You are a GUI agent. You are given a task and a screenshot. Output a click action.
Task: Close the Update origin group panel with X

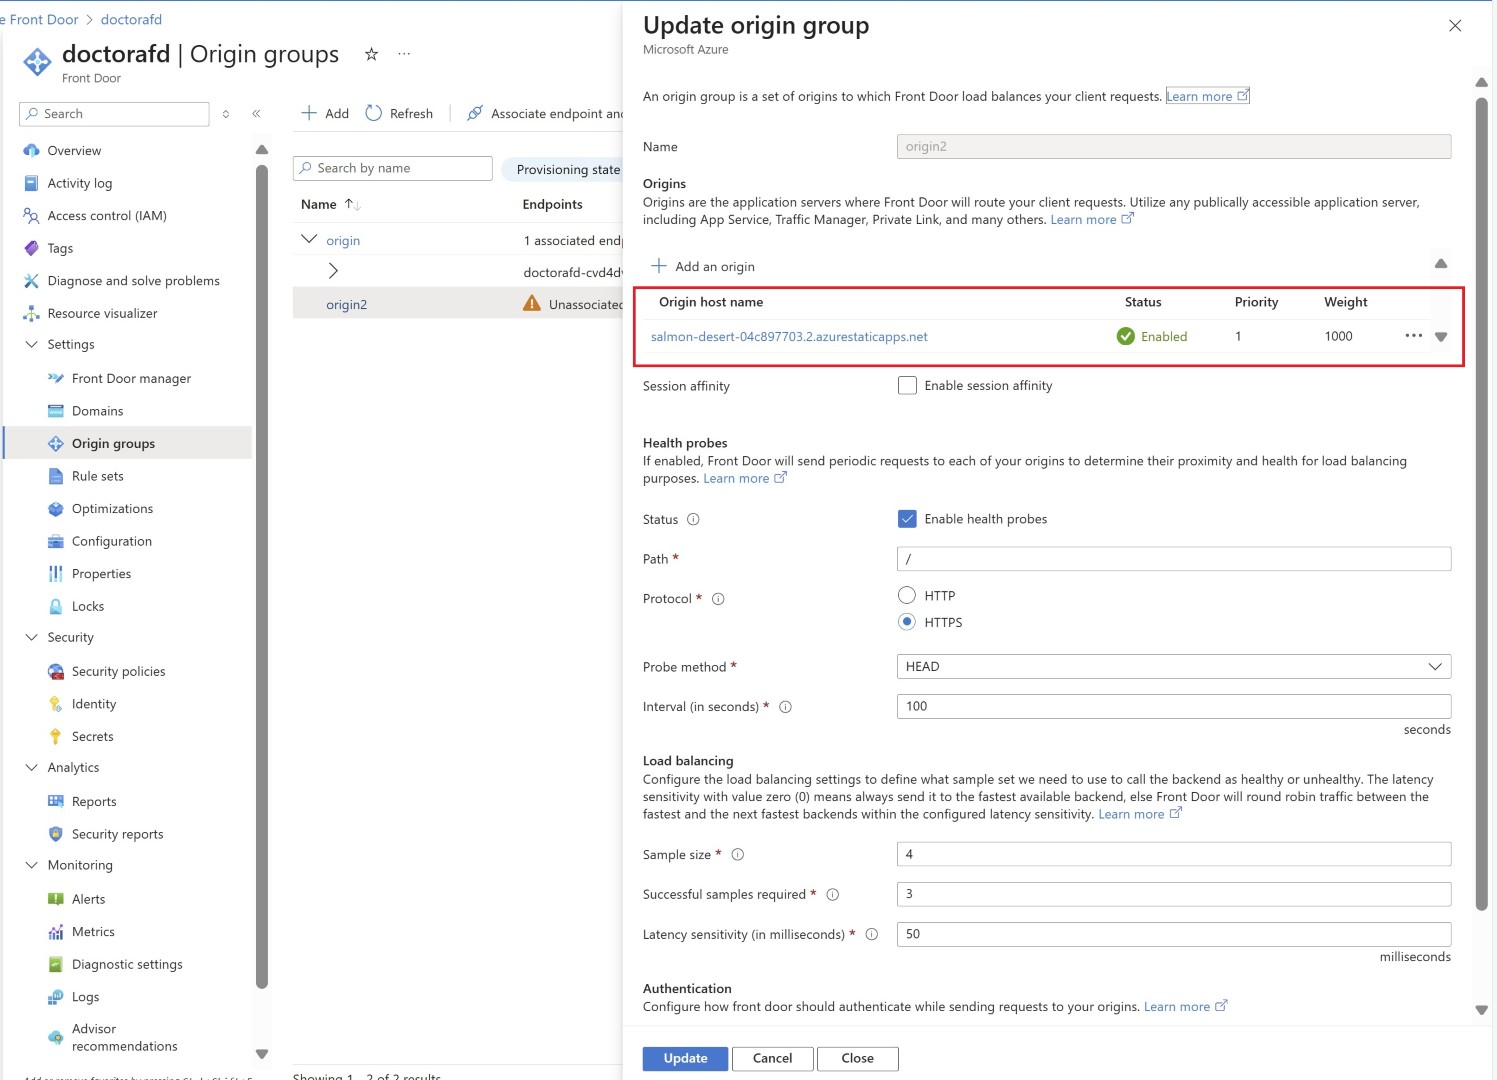click(x=1455, y=26)
